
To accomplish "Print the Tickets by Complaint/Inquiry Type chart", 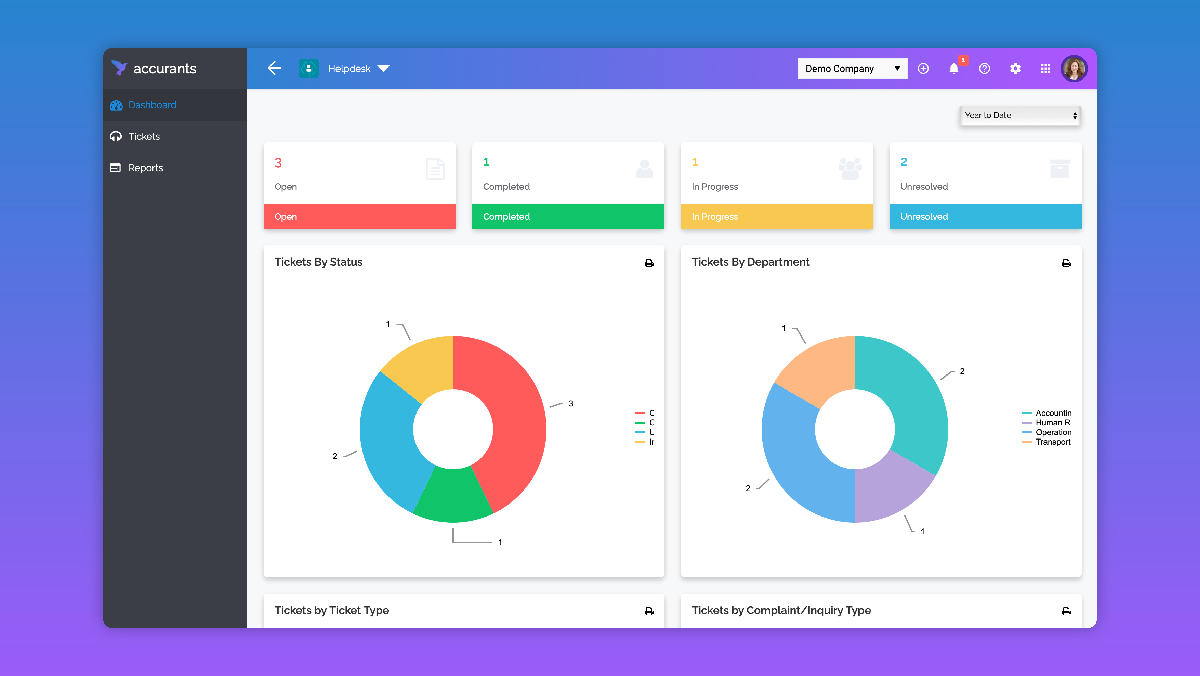I will tap(1066, 611).
